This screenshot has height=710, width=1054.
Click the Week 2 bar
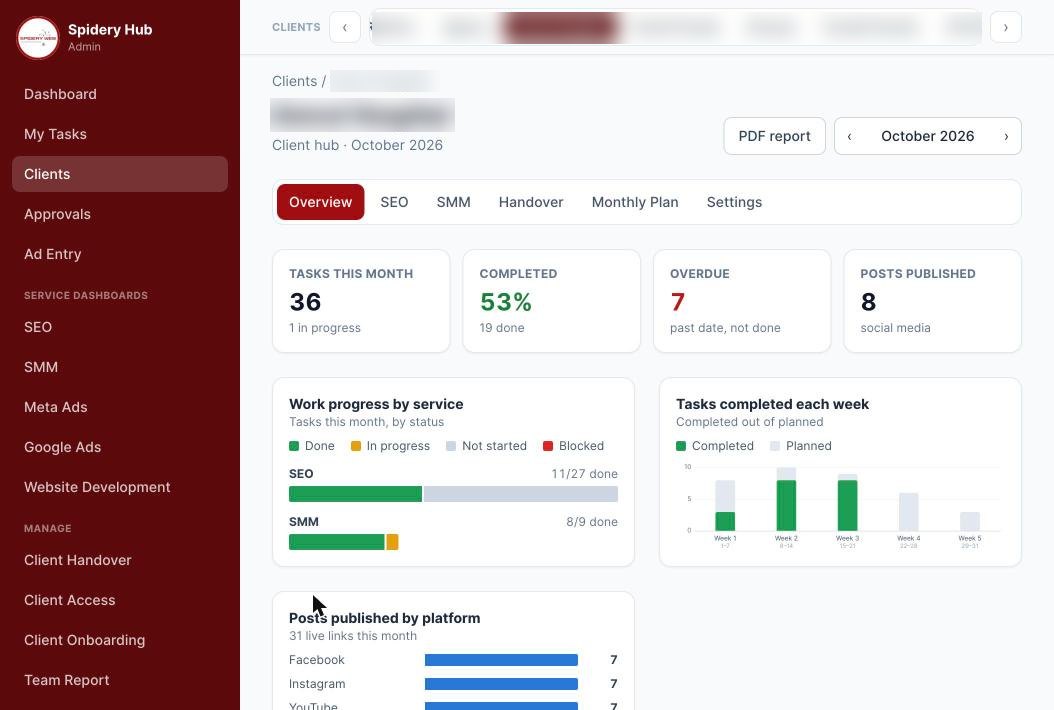click(786, 500)
